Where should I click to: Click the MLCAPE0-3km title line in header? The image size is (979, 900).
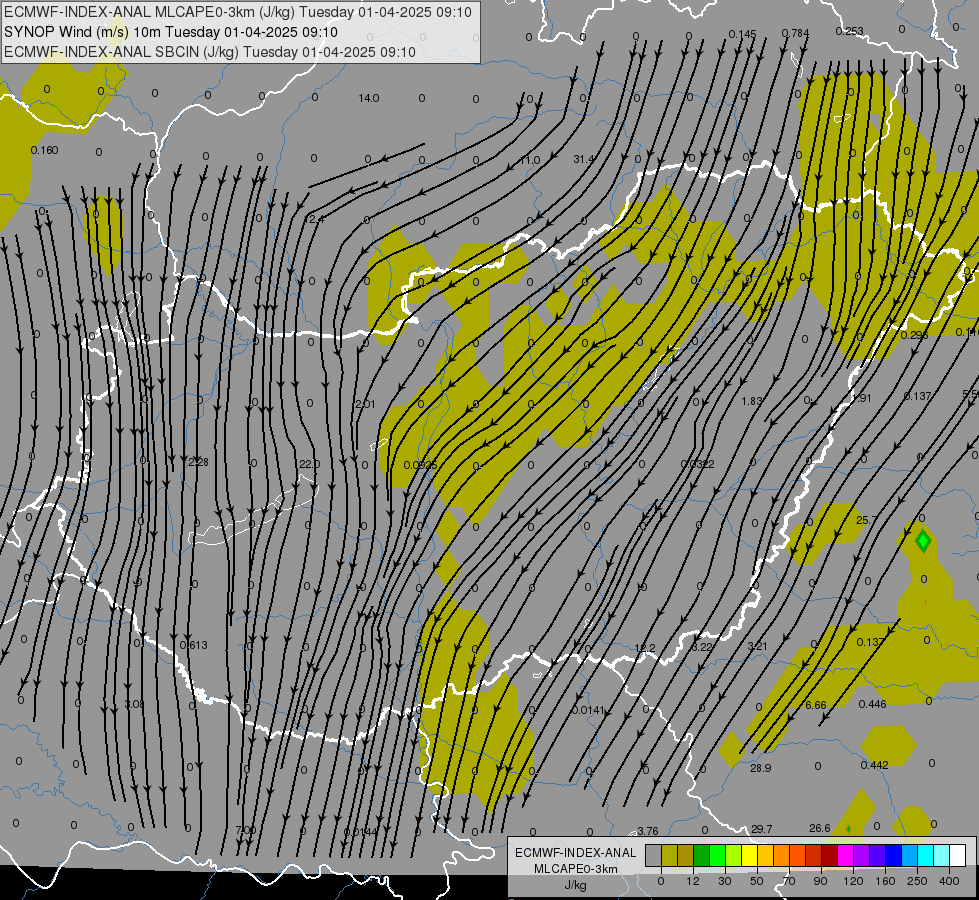(237, 12)
